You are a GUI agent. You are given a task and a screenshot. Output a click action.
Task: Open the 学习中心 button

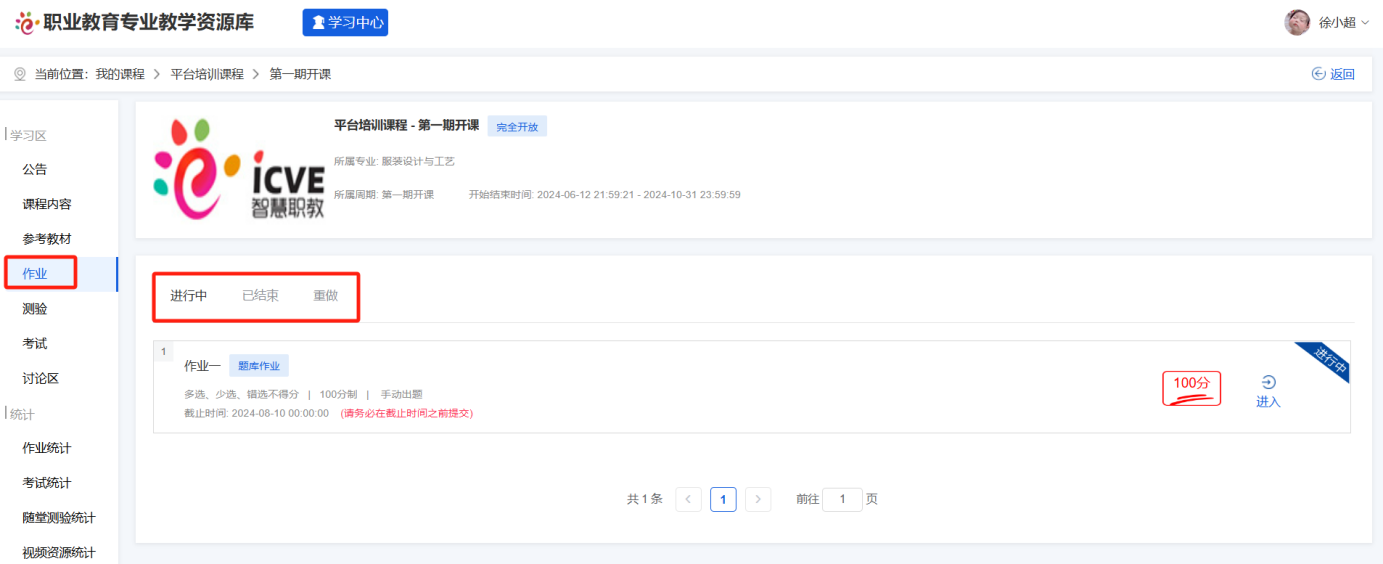(x=345, y=22)
